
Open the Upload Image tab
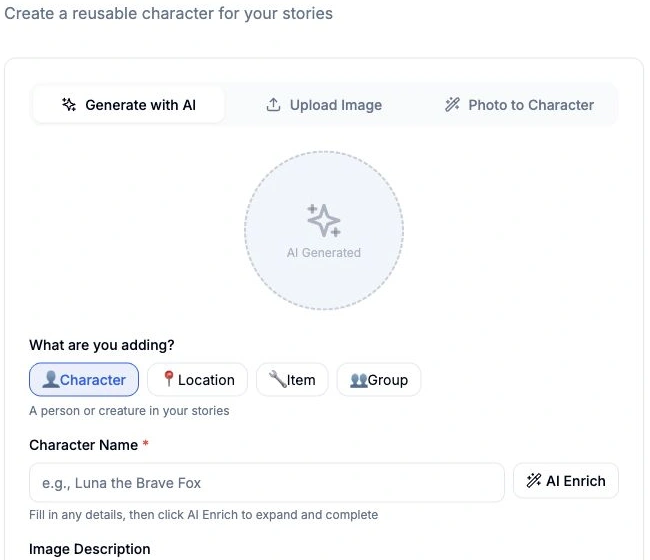(323, 105)
